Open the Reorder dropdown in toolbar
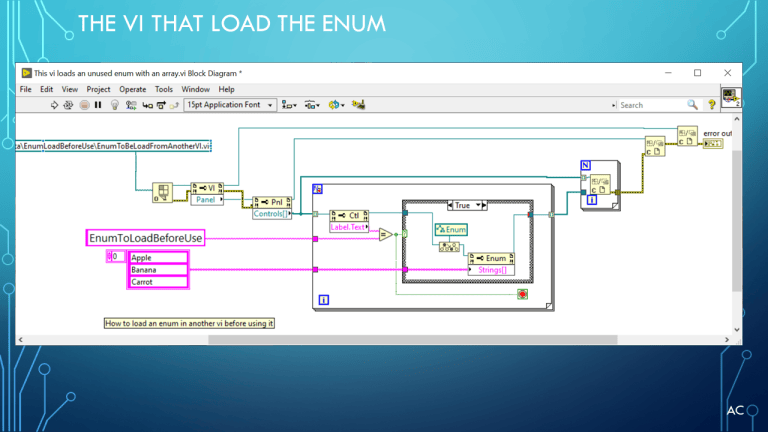 336,105
